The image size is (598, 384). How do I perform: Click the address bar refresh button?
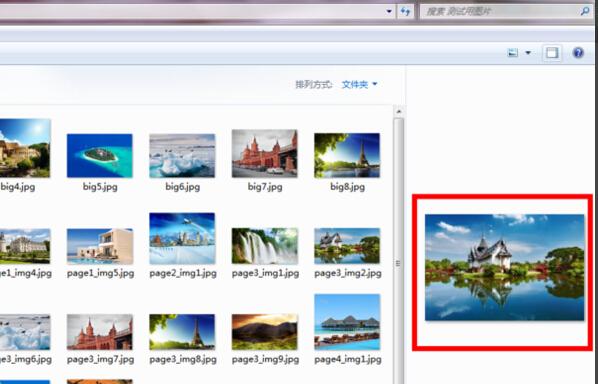405,11
